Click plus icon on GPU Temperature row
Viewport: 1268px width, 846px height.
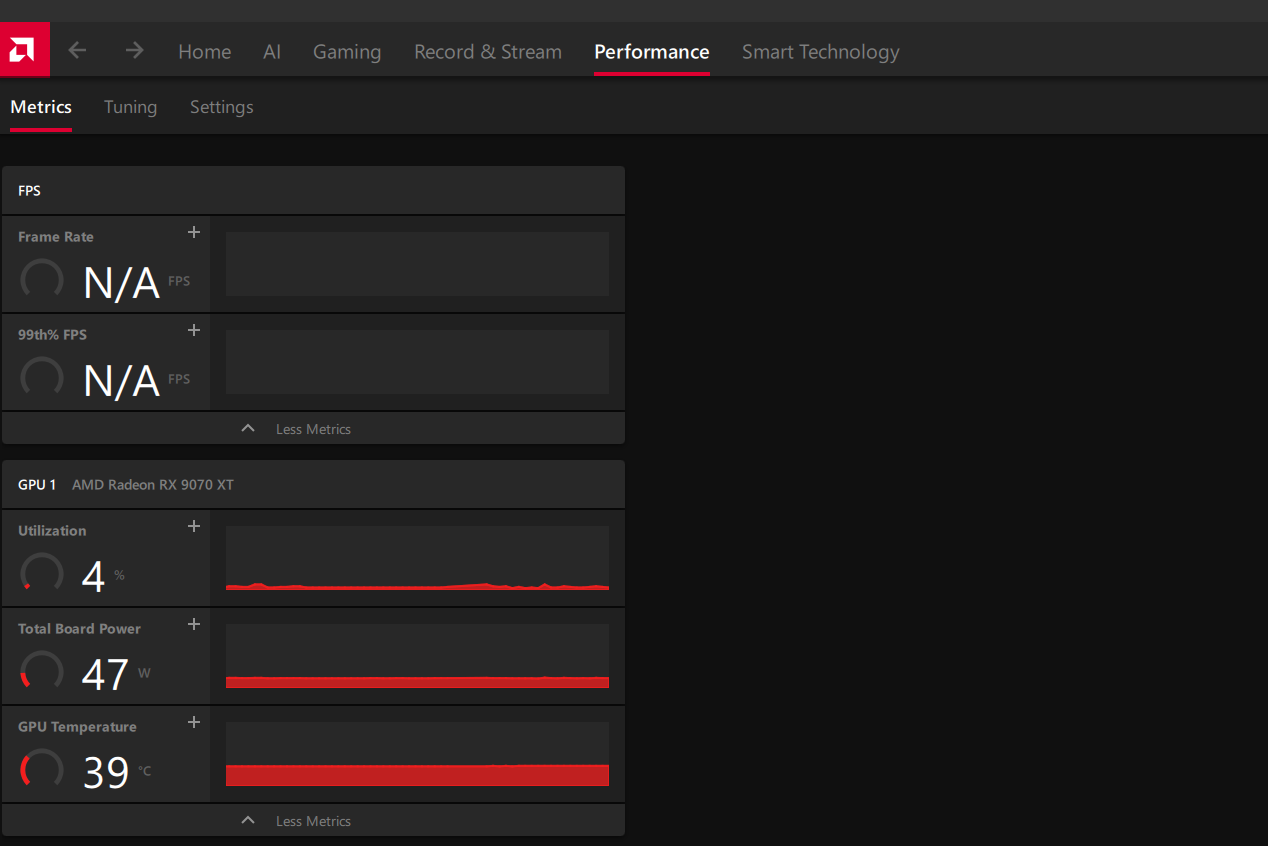pyautogui.click(x=194, y=722)
